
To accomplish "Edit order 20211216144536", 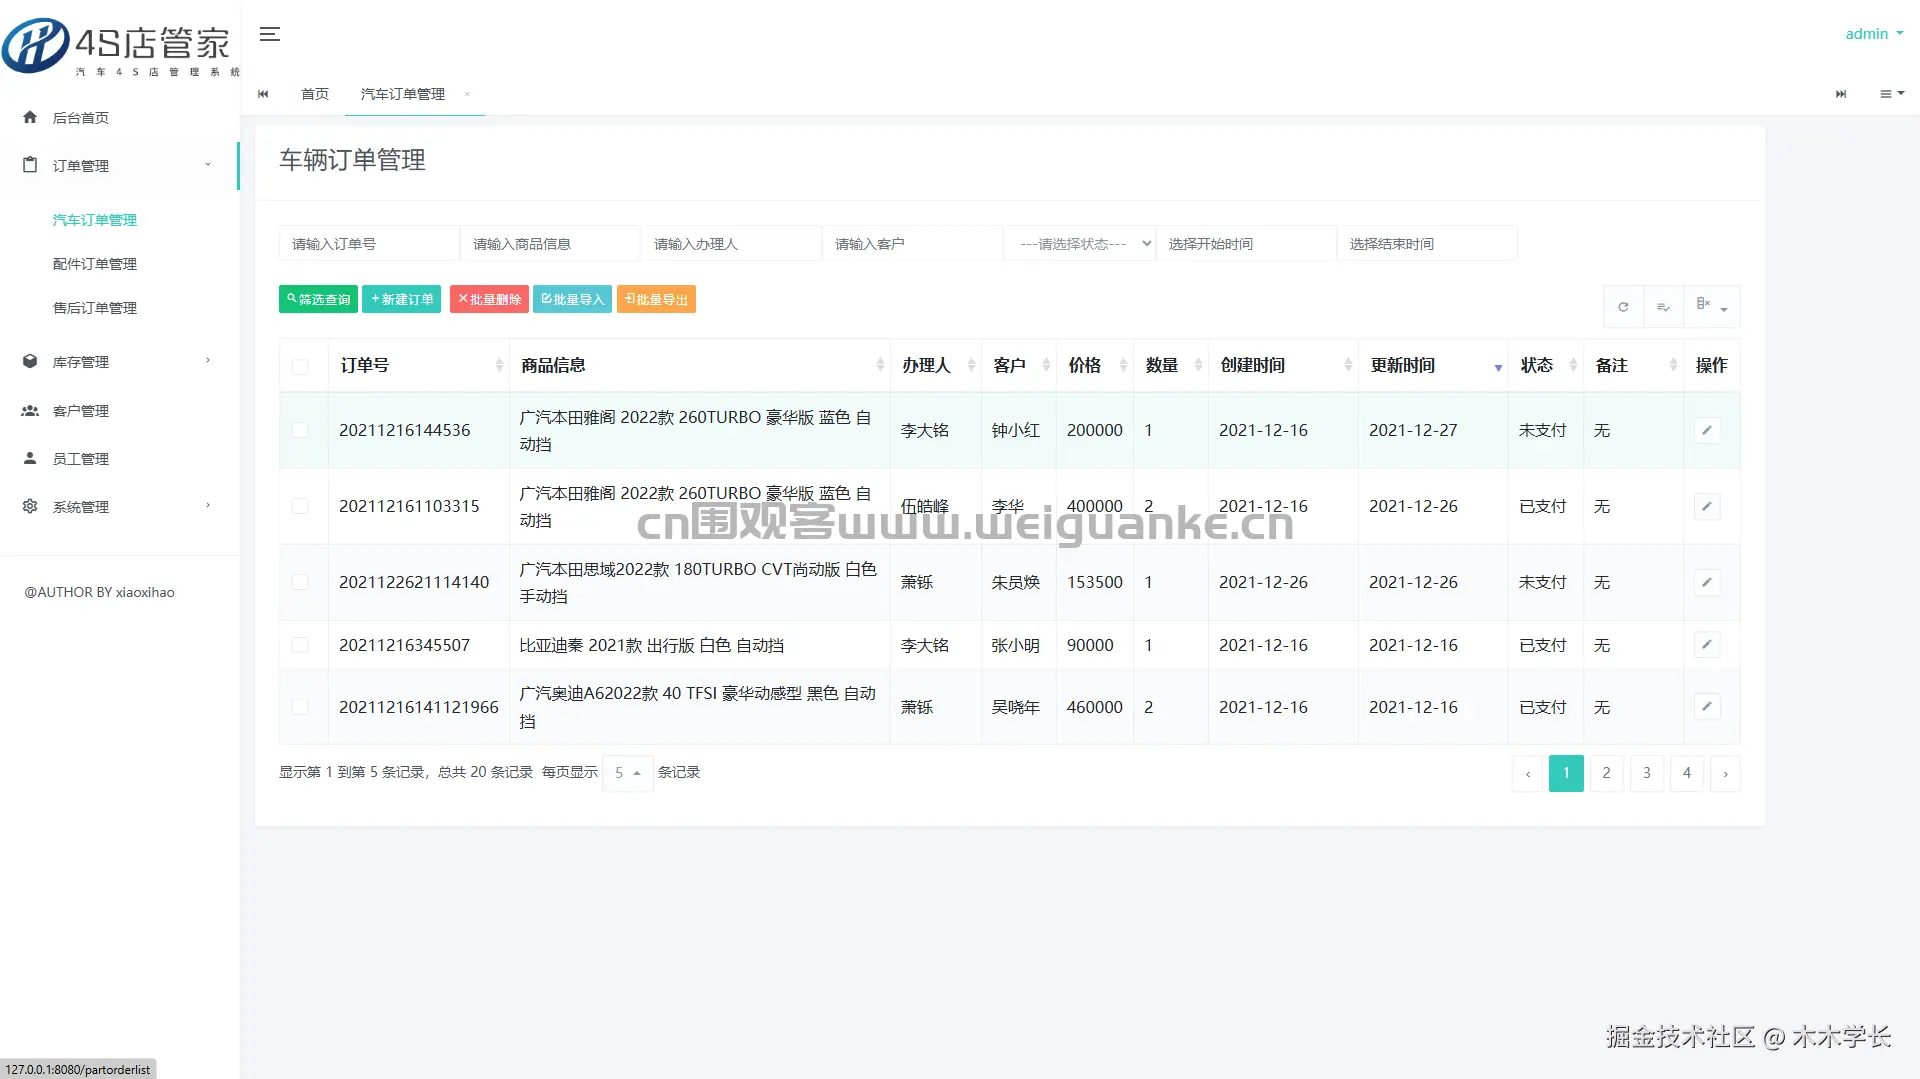I will pos(1707,430).
